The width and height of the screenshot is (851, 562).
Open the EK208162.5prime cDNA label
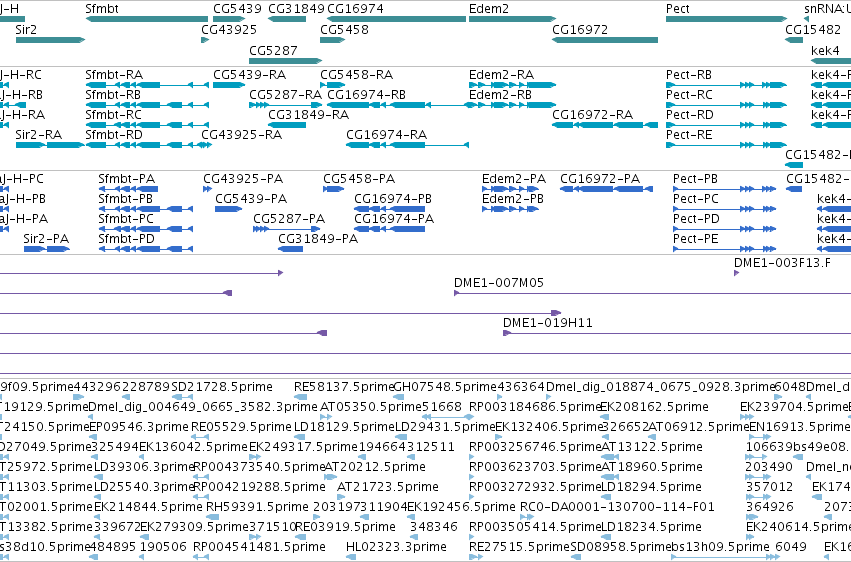(654, 407)
